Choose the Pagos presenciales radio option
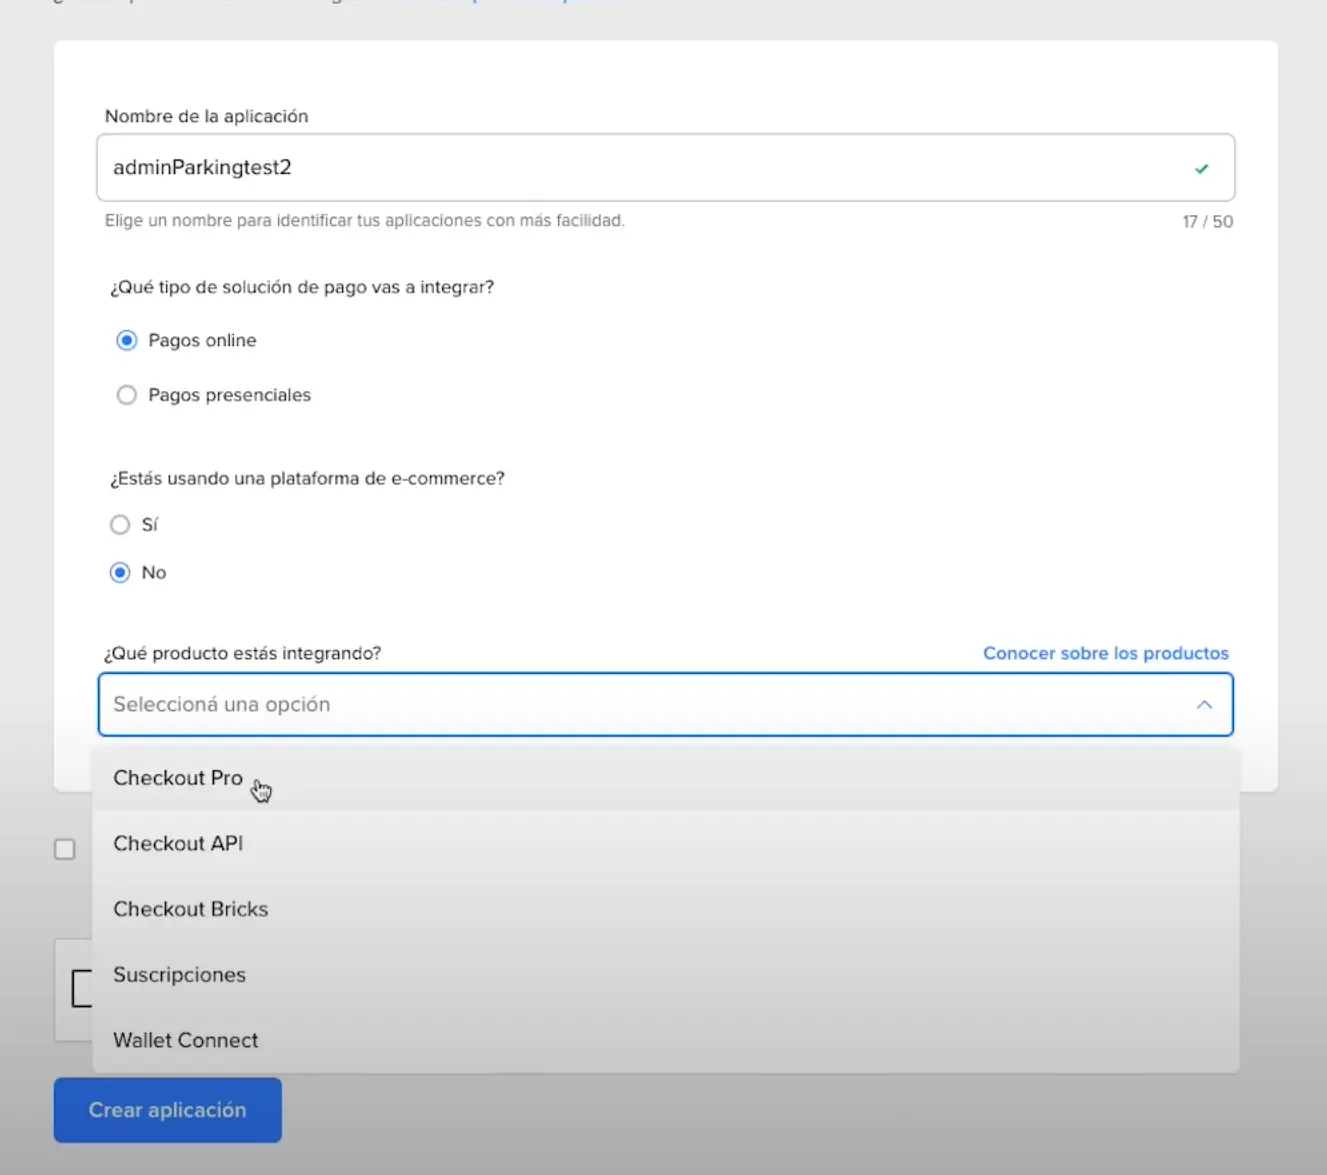 tap(127, 396)
